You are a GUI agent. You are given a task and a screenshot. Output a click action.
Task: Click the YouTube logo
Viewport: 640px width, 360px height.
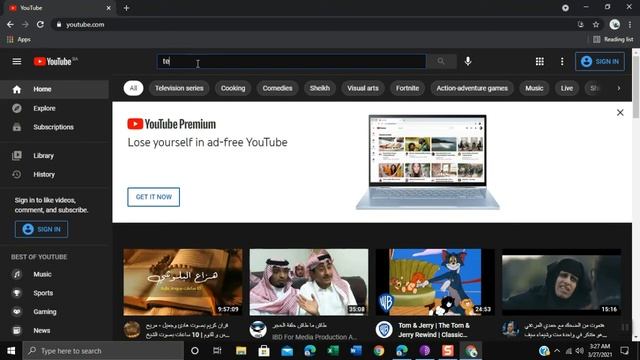pyautogui.click(x=53, y=62)
